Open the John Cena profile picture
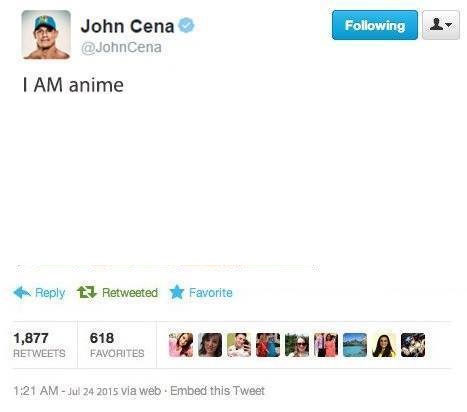The width and height of the screenshot is (467, 412). [46, 35]
